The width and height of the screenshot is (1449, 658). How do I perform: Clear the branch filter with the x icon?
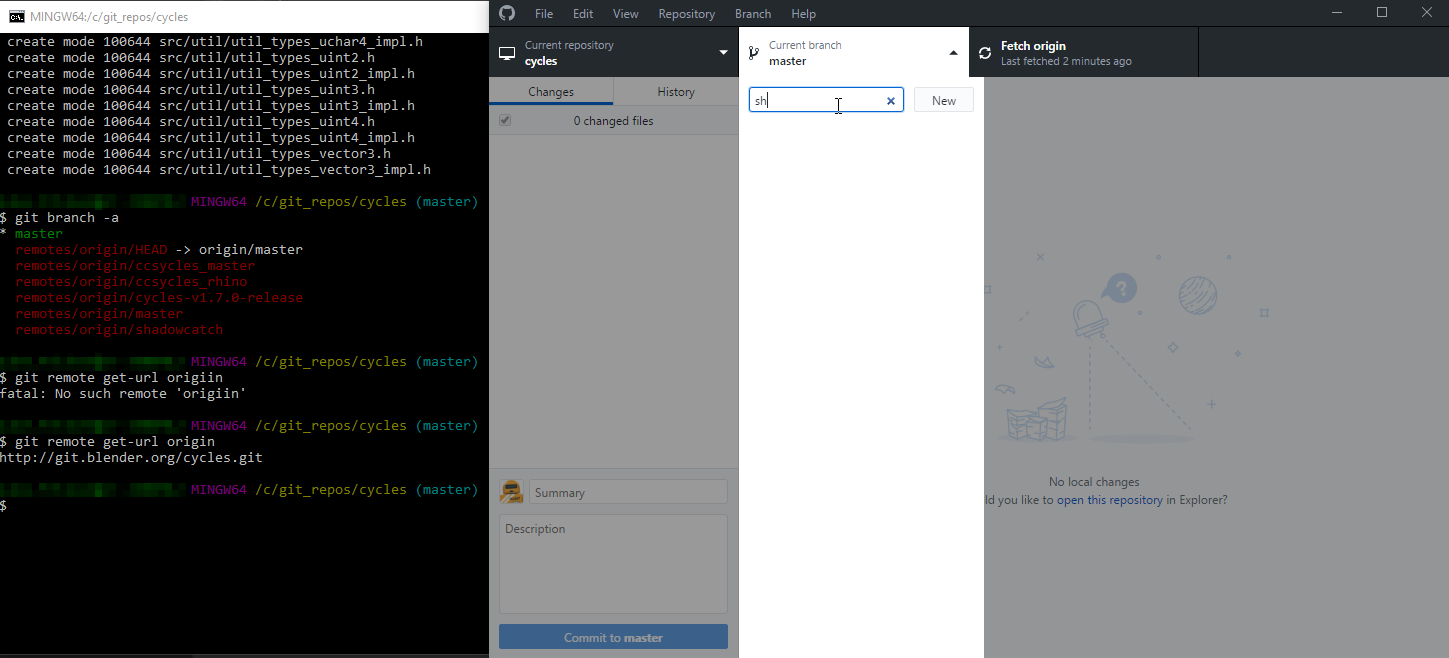[x=891, y=101]
